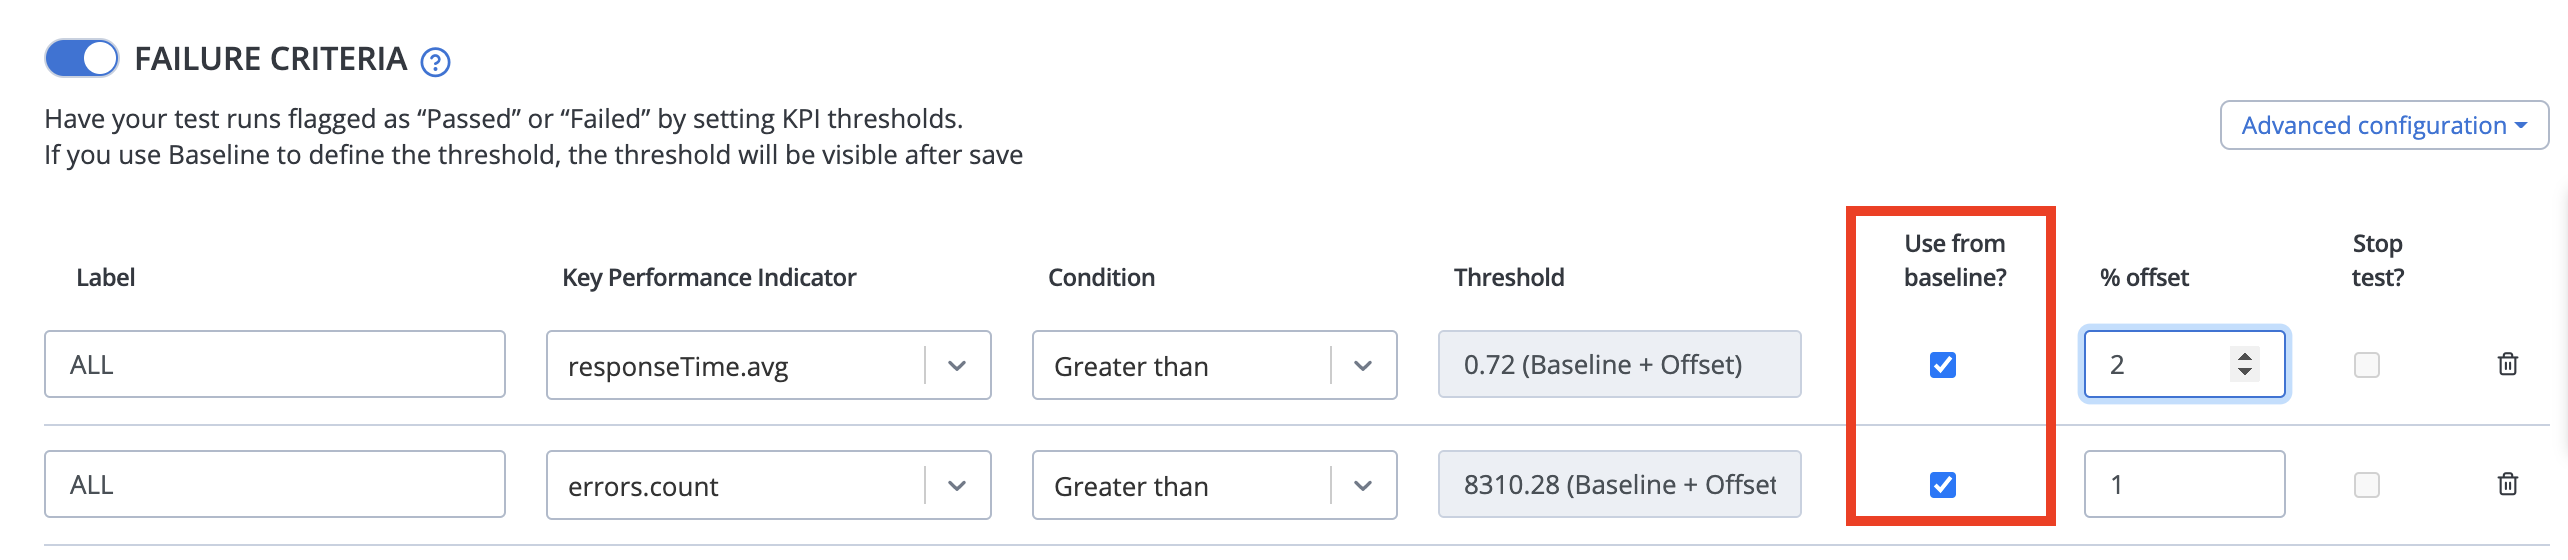Uncheck Use from baseline for responseTime.avg
Screen dimensions: 2568x560
click(x=1943, y=365)
